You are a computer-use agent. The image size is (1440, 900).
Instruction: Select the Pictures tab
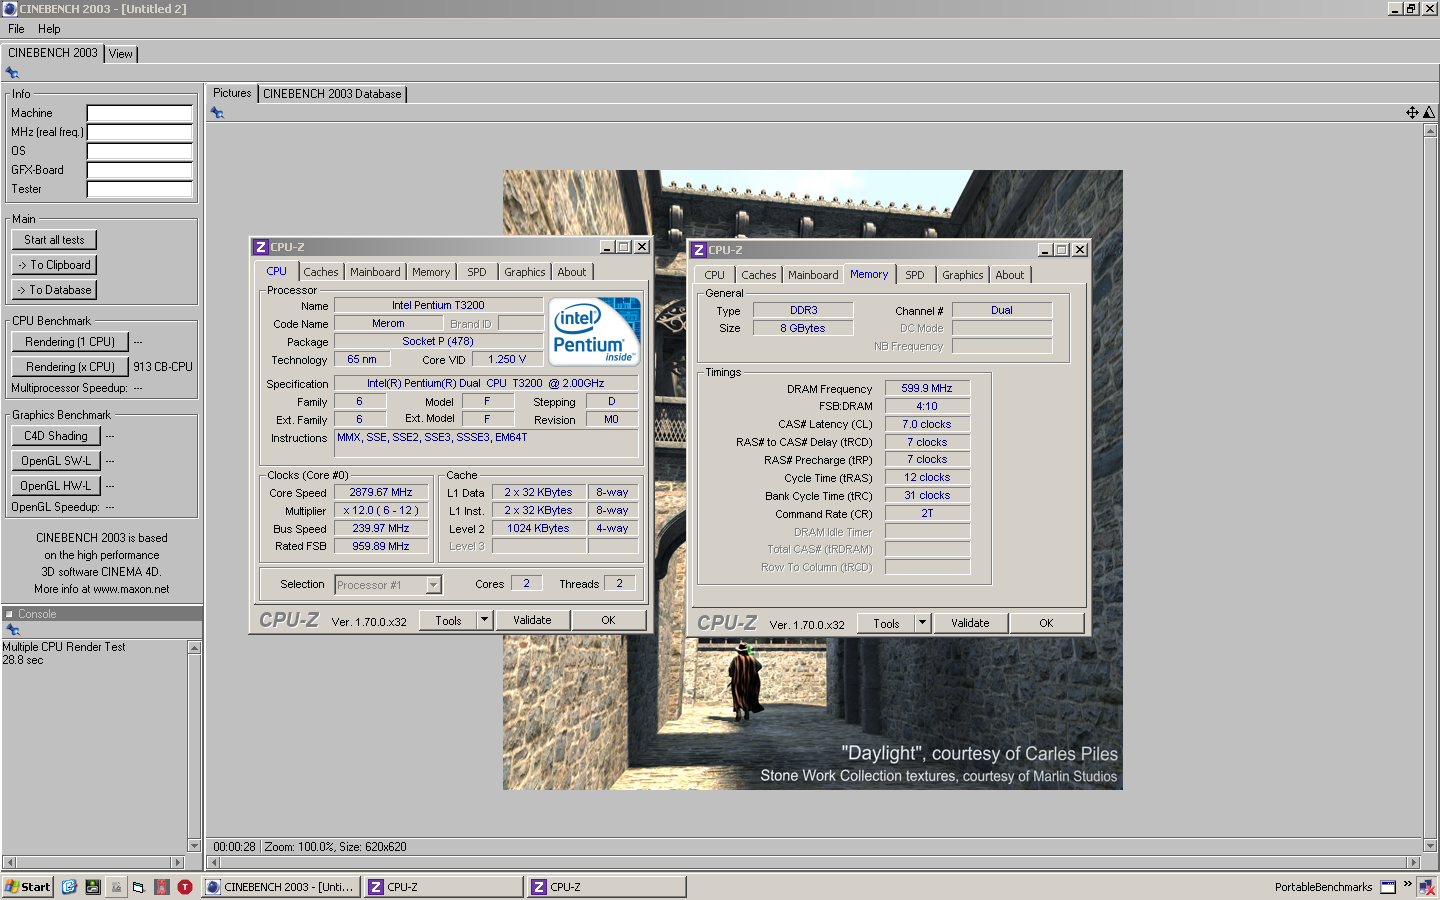pos(232,93)
